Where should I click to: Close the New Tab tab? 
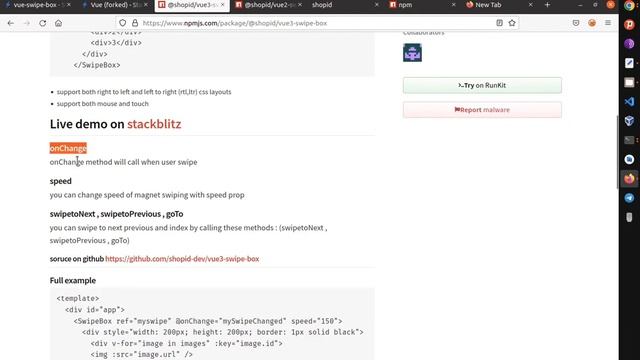coord(530,5)
